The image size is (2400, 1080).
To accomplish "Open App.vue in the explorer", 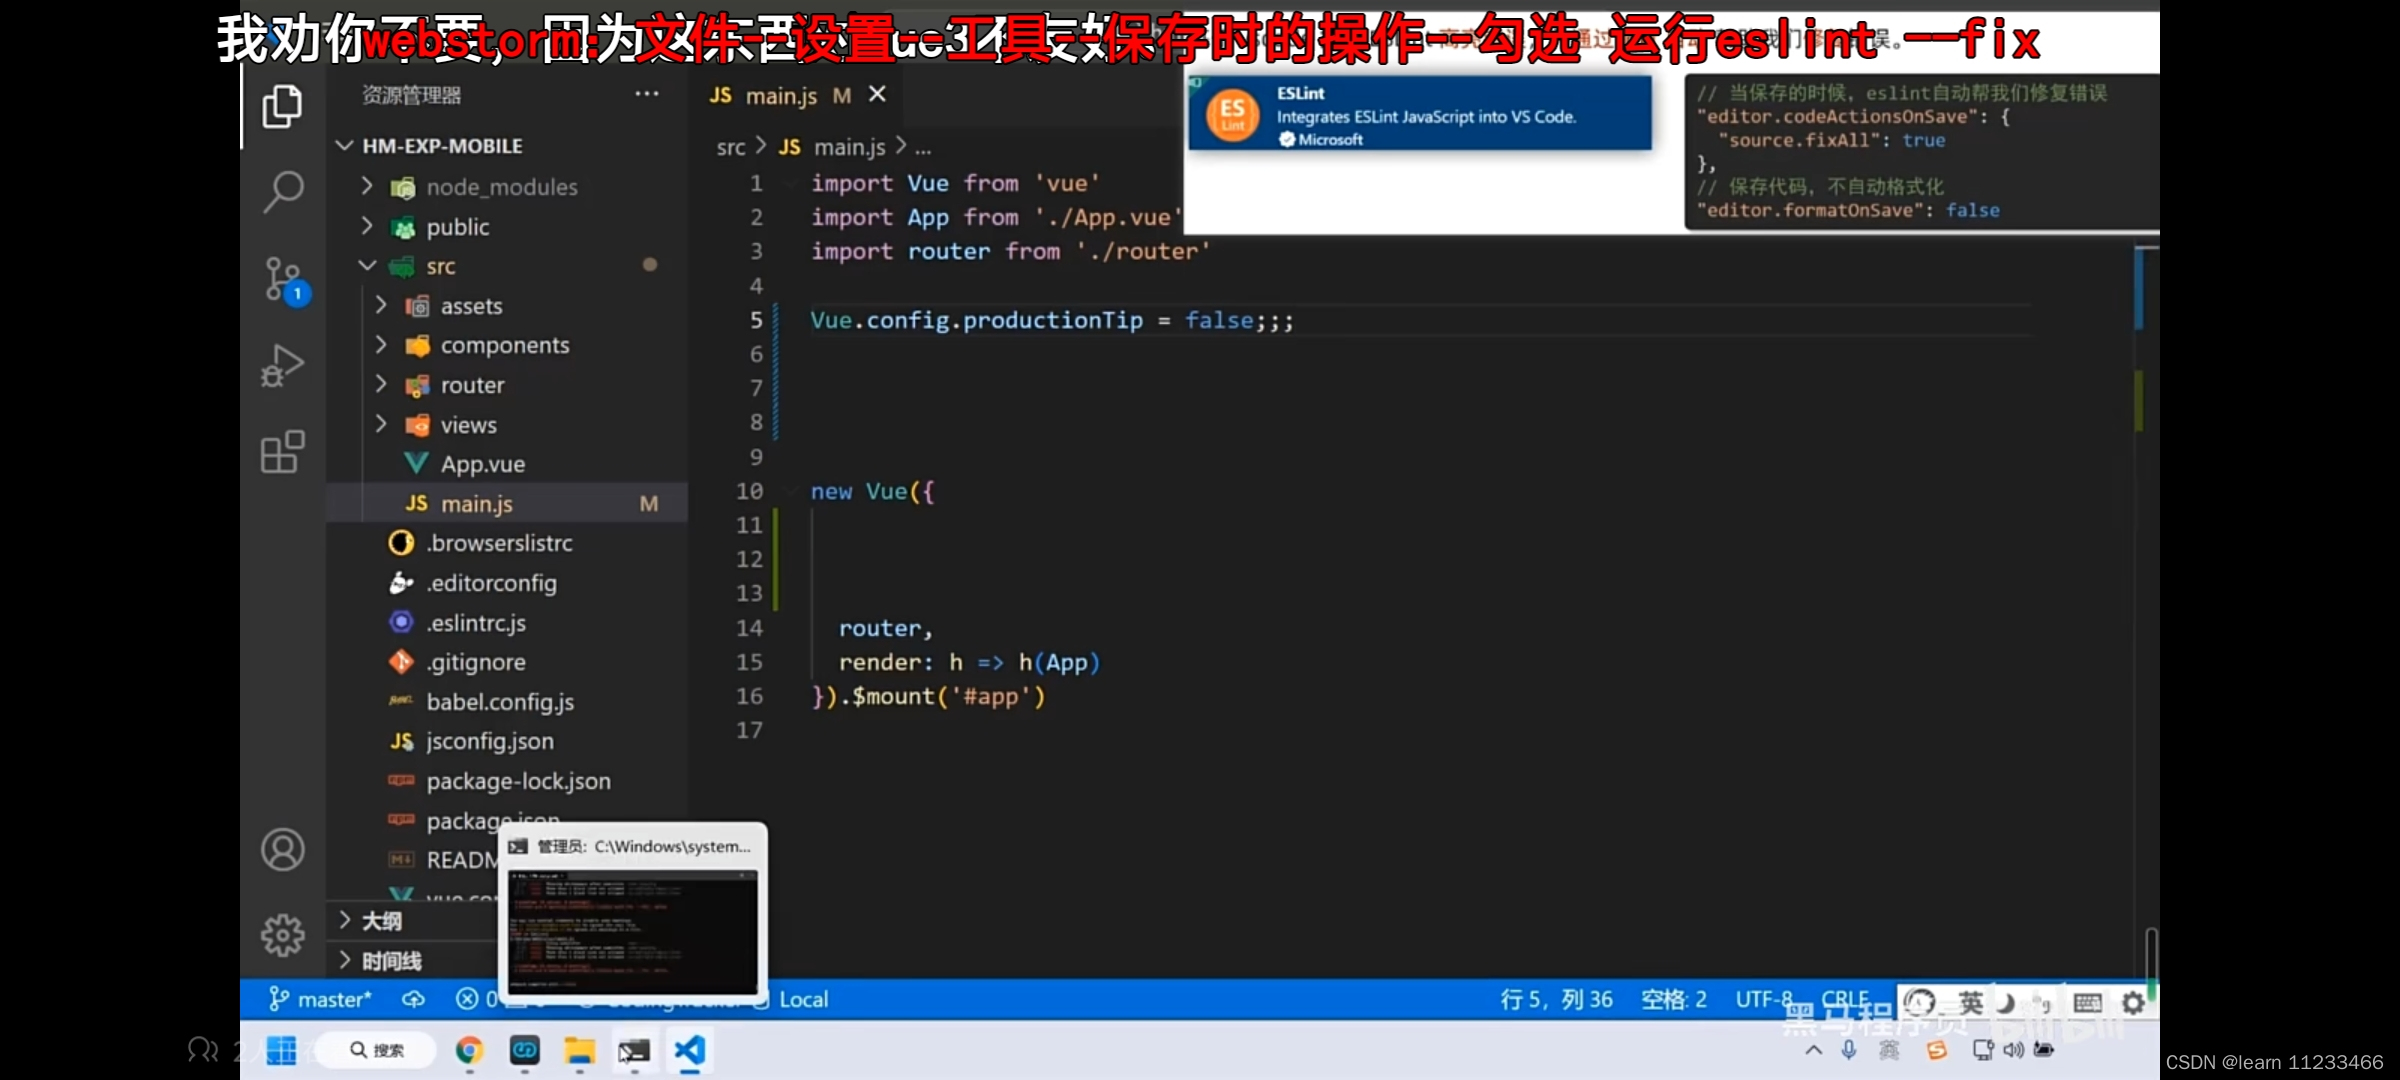I will click(483, 464).
